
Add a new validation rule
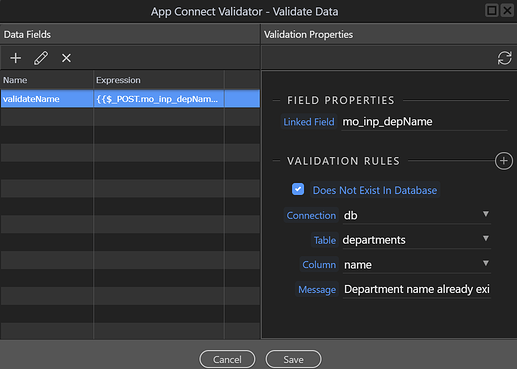[x=504, y=161]
